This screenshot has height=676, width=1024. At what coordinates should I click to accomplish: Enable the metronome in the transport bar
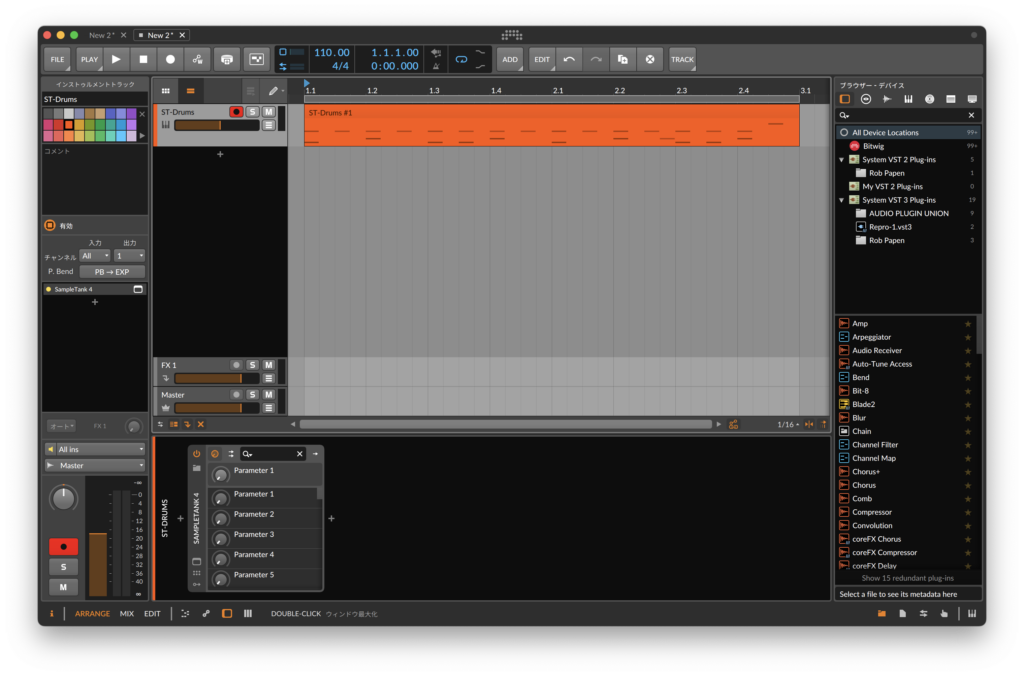pos(435,66)
